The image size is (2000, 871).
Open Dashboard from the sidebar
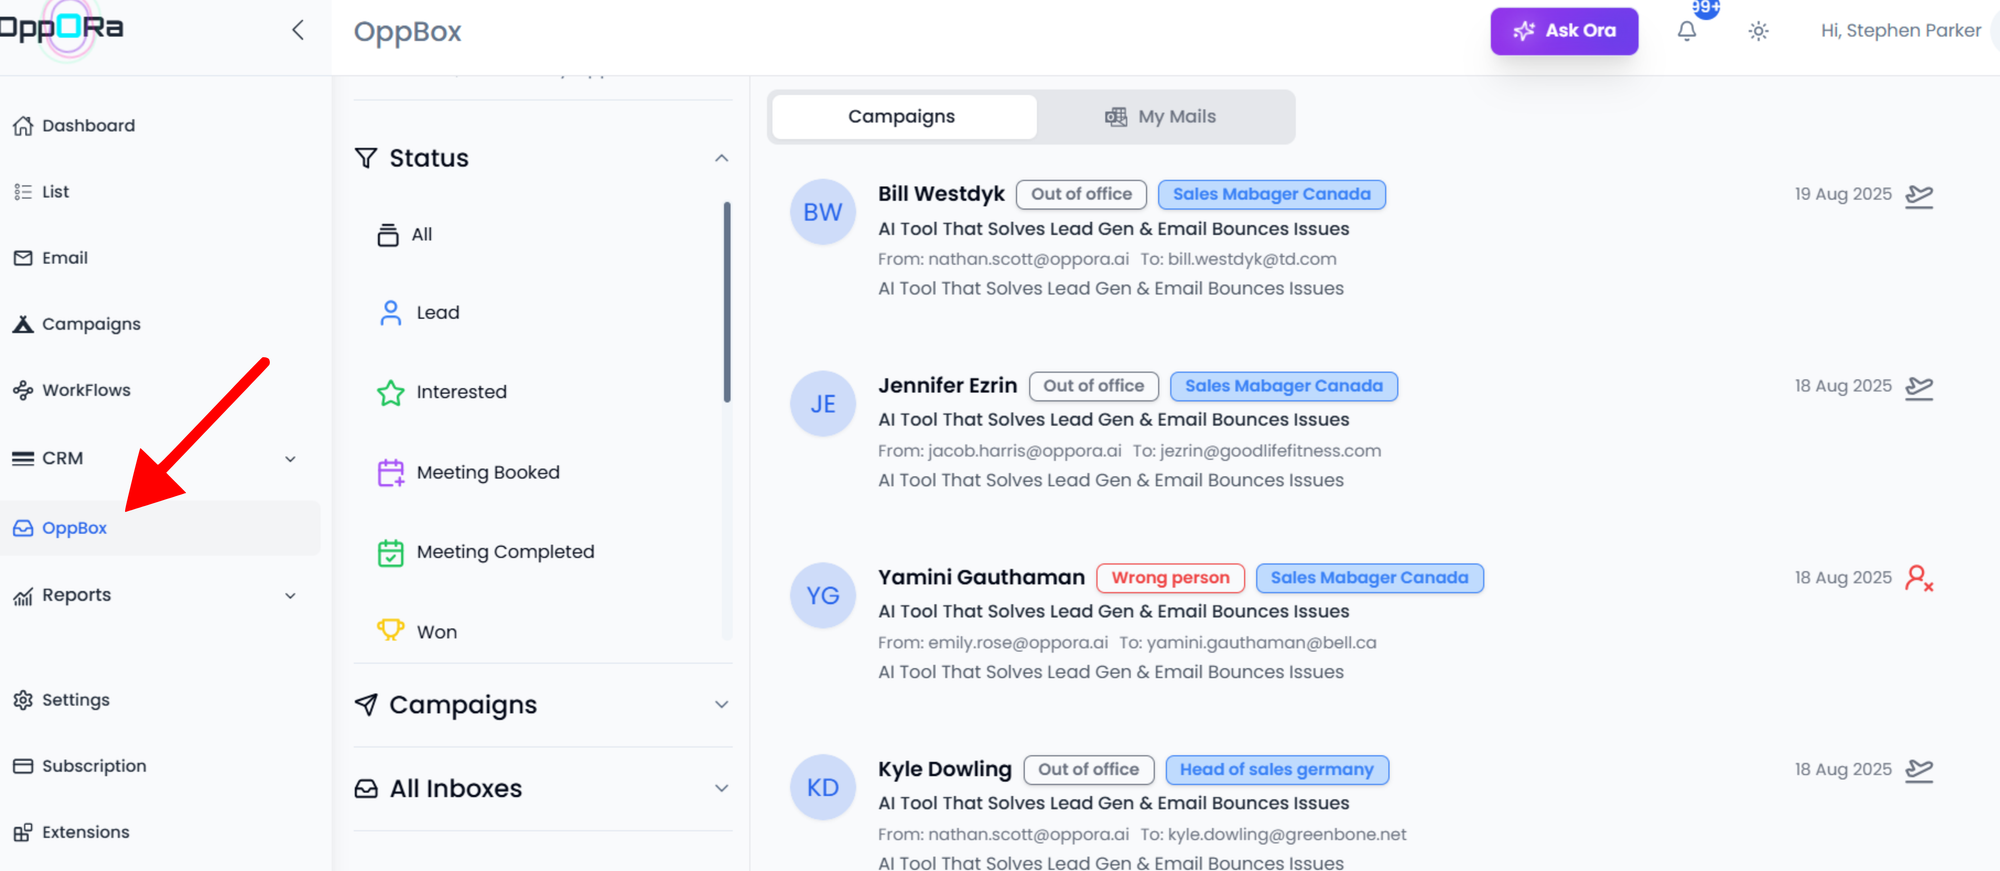point(87,126)
